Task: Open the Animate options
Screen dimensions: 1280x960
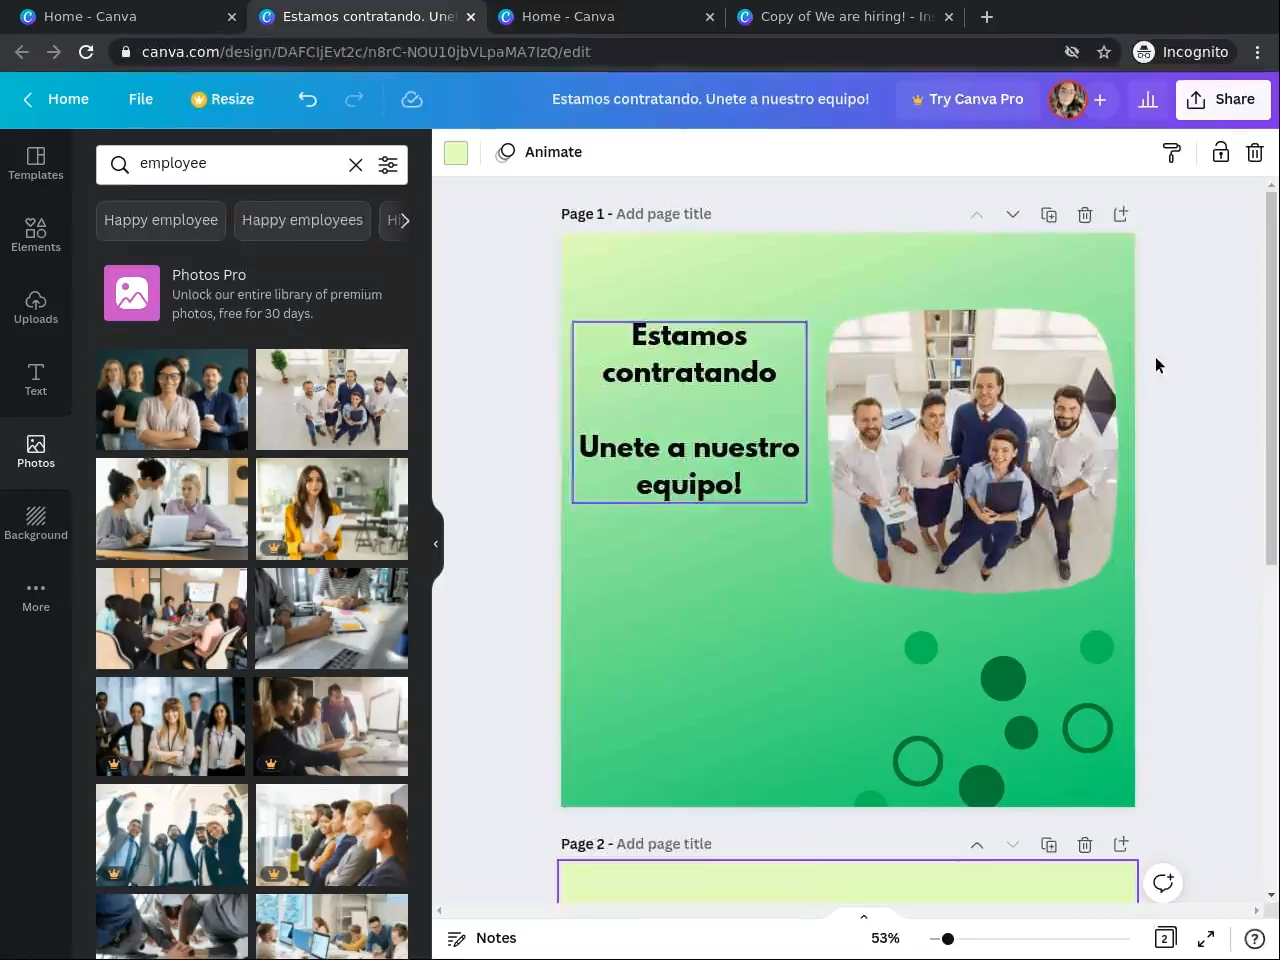Action: point(539,152)
